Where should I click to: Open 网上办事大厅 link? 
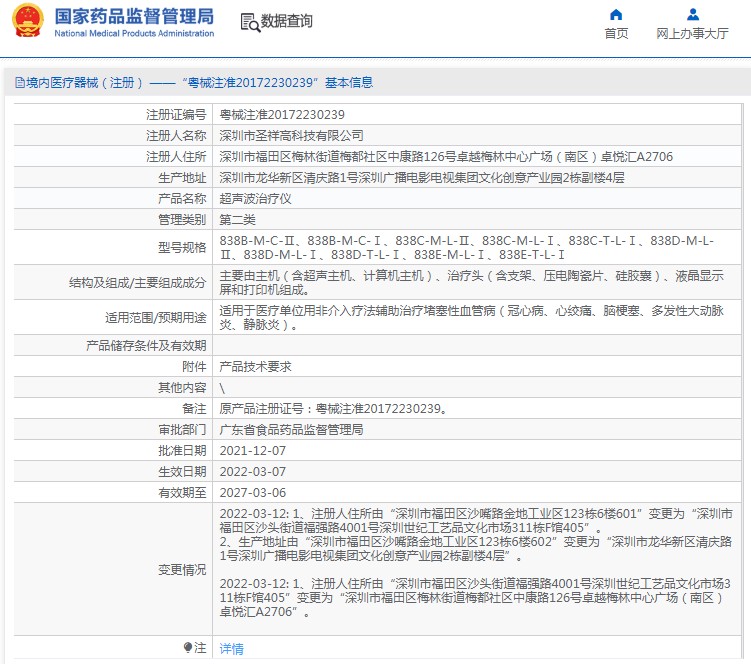[693, 34]
